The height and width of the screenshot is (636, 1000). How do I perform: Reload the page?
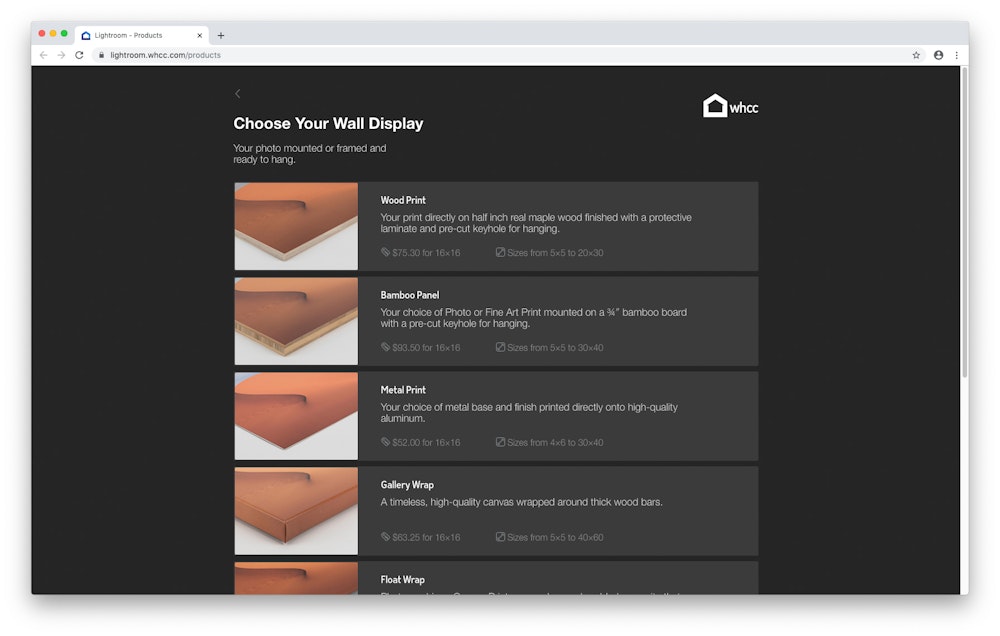79,55
